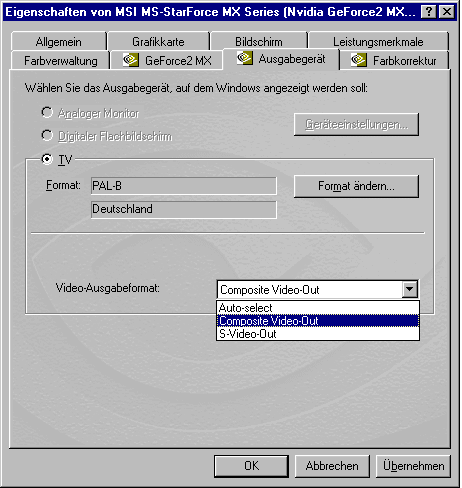Open the Bildschirm tab
The image size is (462, 488).
pos(259,42)
